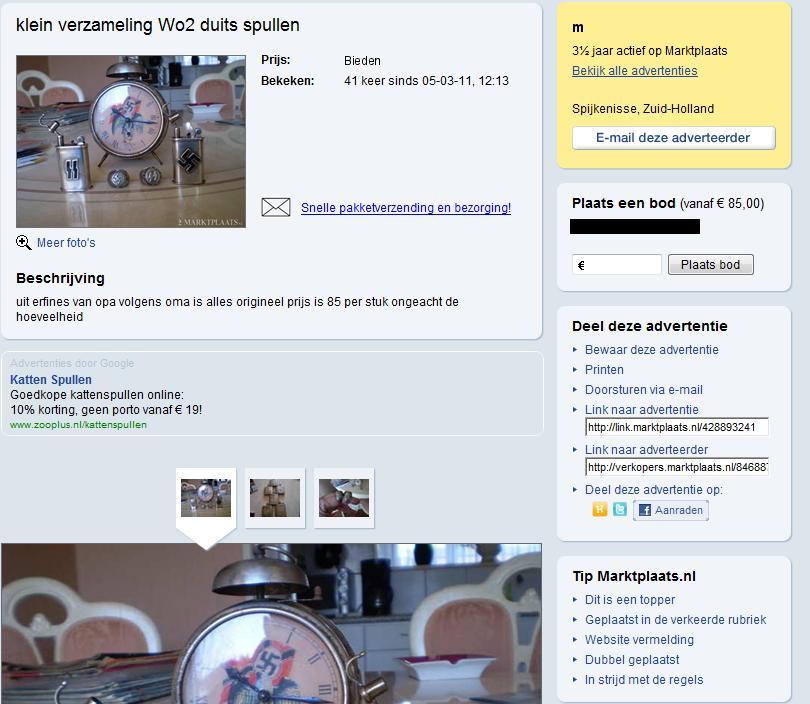Share the ad via the Twitter icon
This screenshot has height=704, width=810.
coord(619,510)
